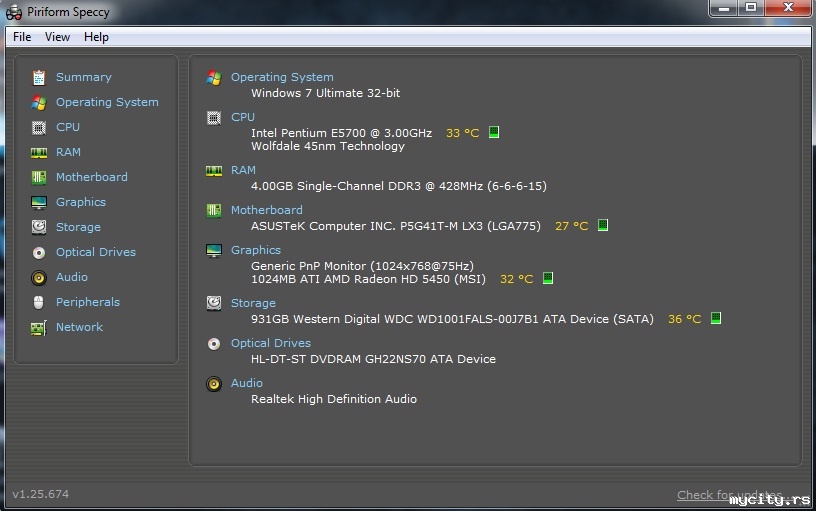Click the Summary clipboard icon in sidebar
Screen dimensions: 816x511
[39, 78]
